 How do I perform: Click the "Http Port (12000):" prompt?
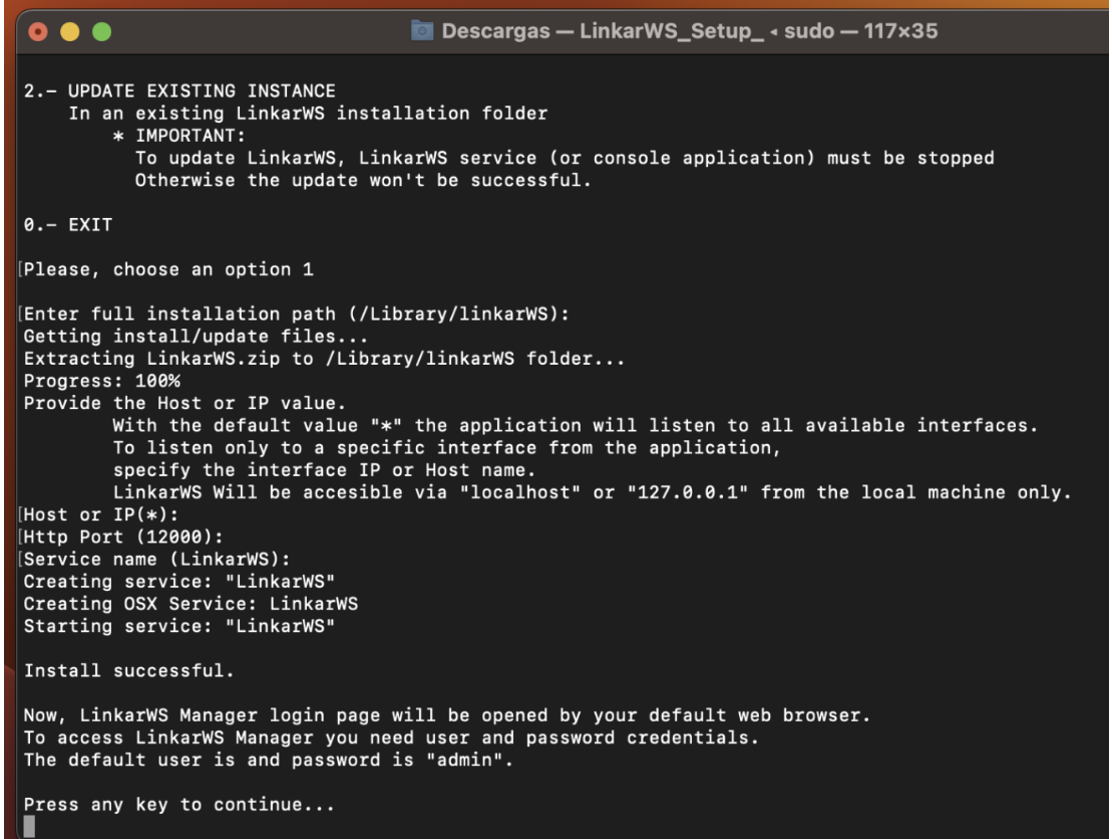pyautogui.click(x=112, y=537)
